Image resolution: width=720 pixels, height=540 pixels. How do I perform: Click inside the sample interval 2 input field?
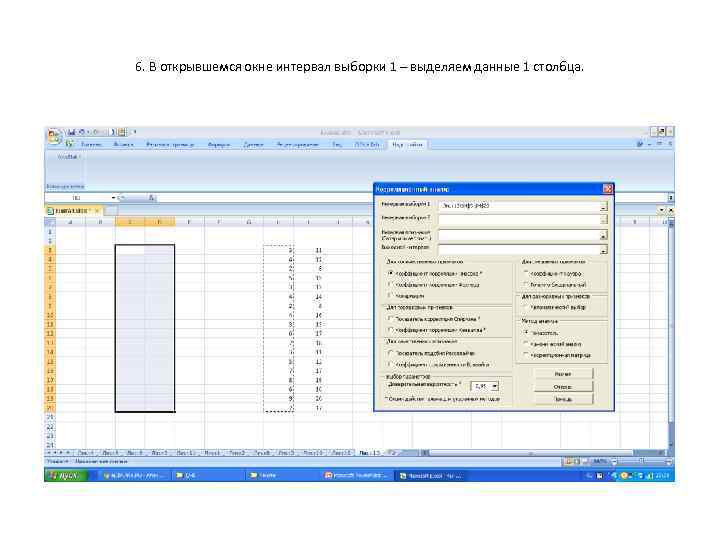(x=519, y=220)
